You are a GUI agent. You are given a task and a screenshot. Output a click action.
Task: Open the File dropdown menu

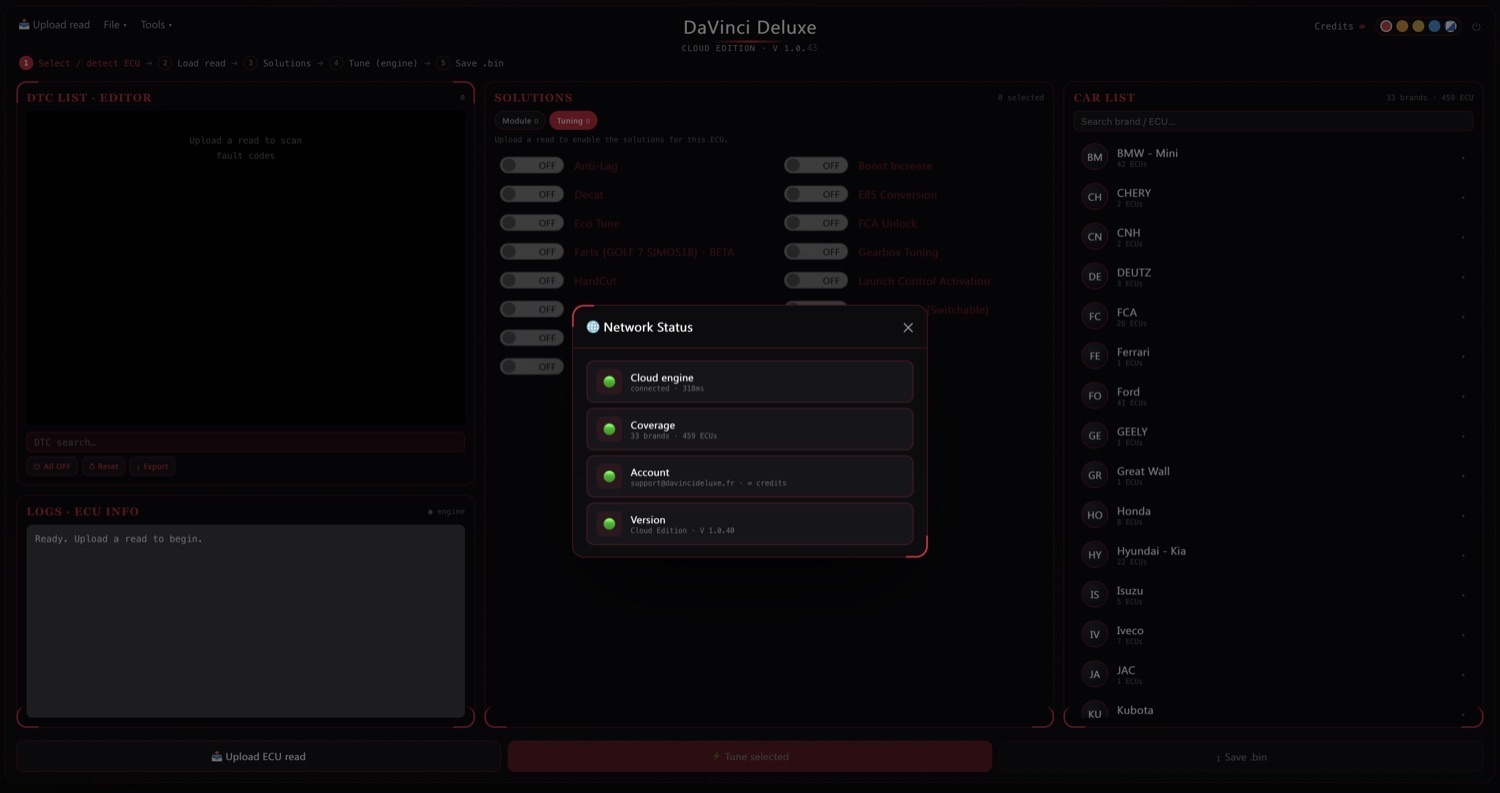pos(115,25)
